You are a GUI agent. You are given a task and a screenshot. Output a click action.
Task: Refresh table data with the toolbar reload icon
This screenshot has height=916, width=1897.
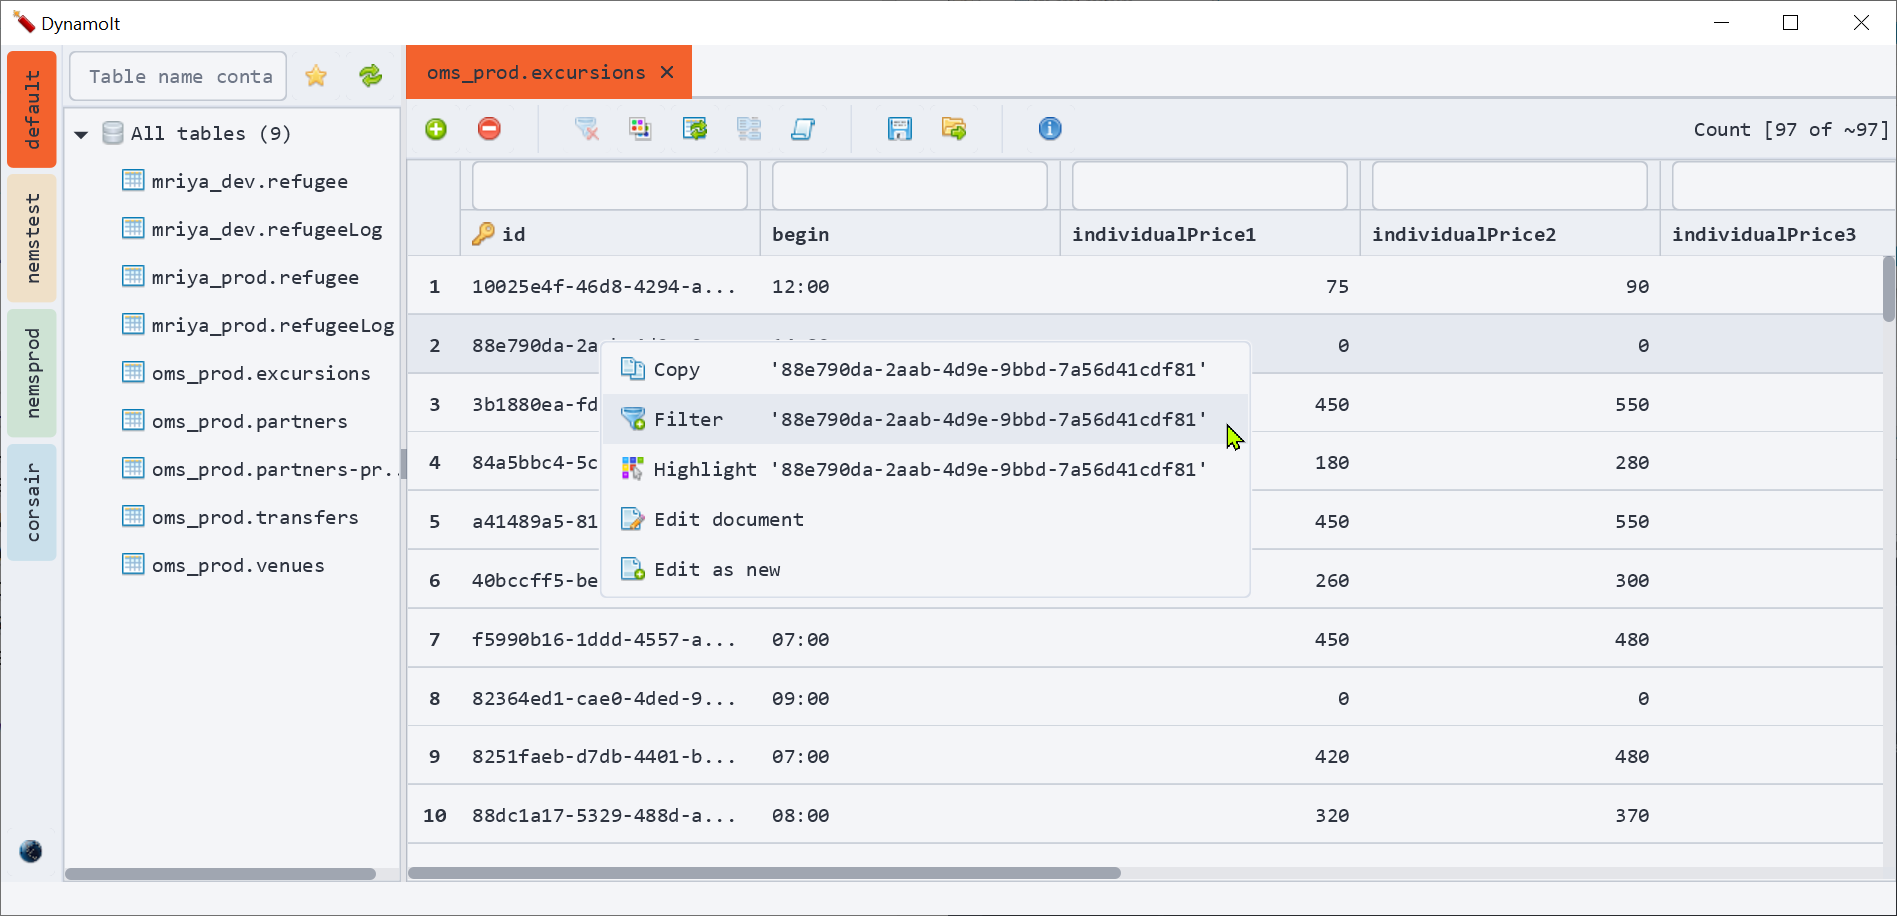tap(695, 129)
